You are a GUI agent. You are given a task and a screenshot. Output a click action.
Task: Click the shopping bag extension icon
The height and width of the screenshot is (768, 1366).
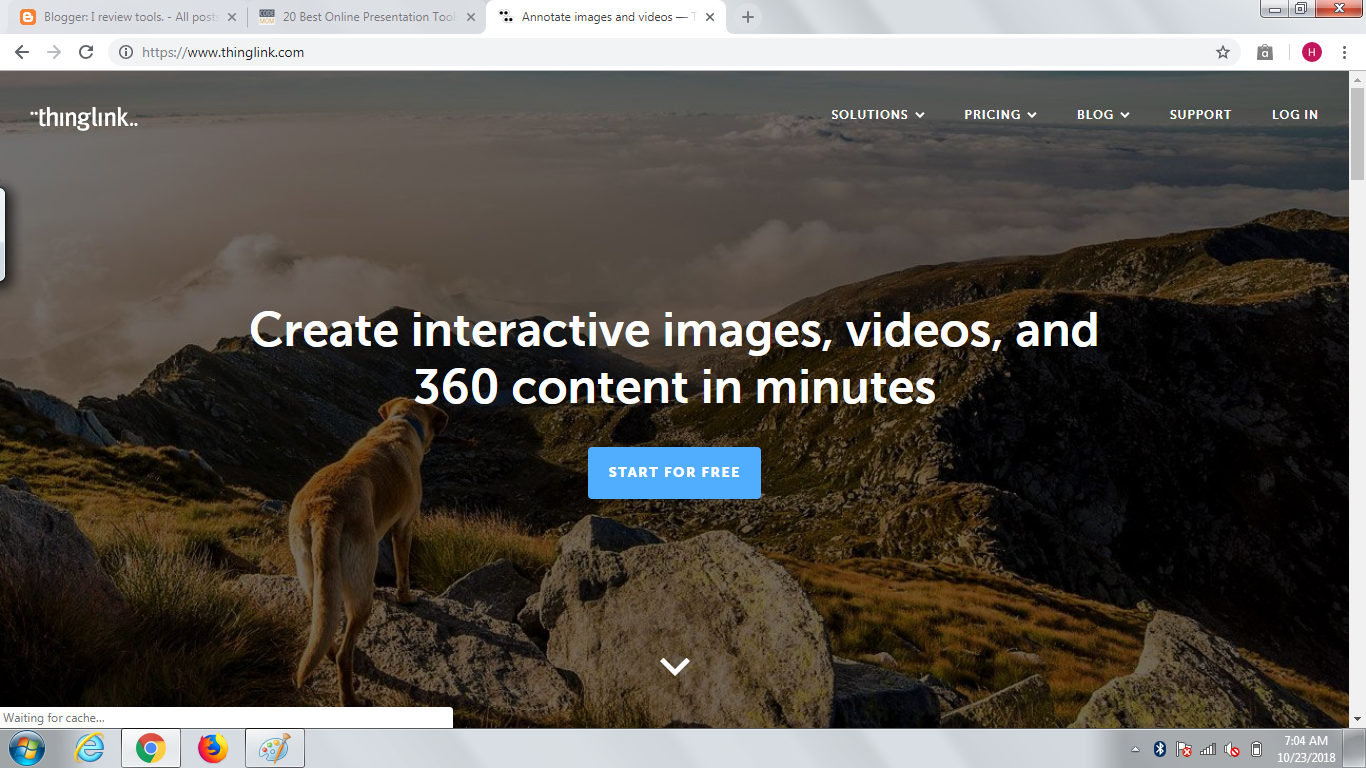(1263, 52)
